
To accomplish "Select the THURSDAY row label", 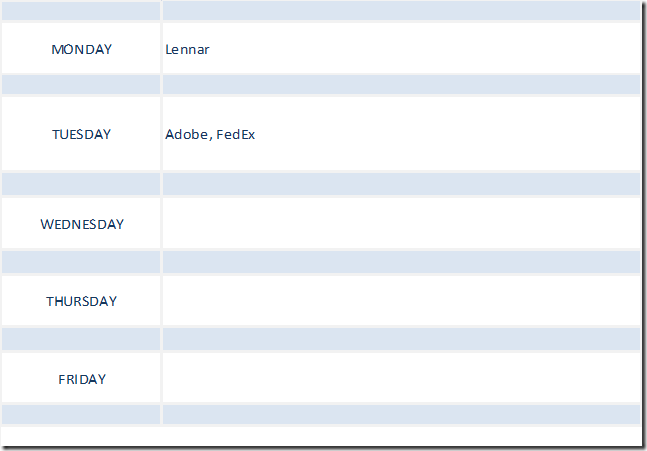I will (x=82, y=301).
